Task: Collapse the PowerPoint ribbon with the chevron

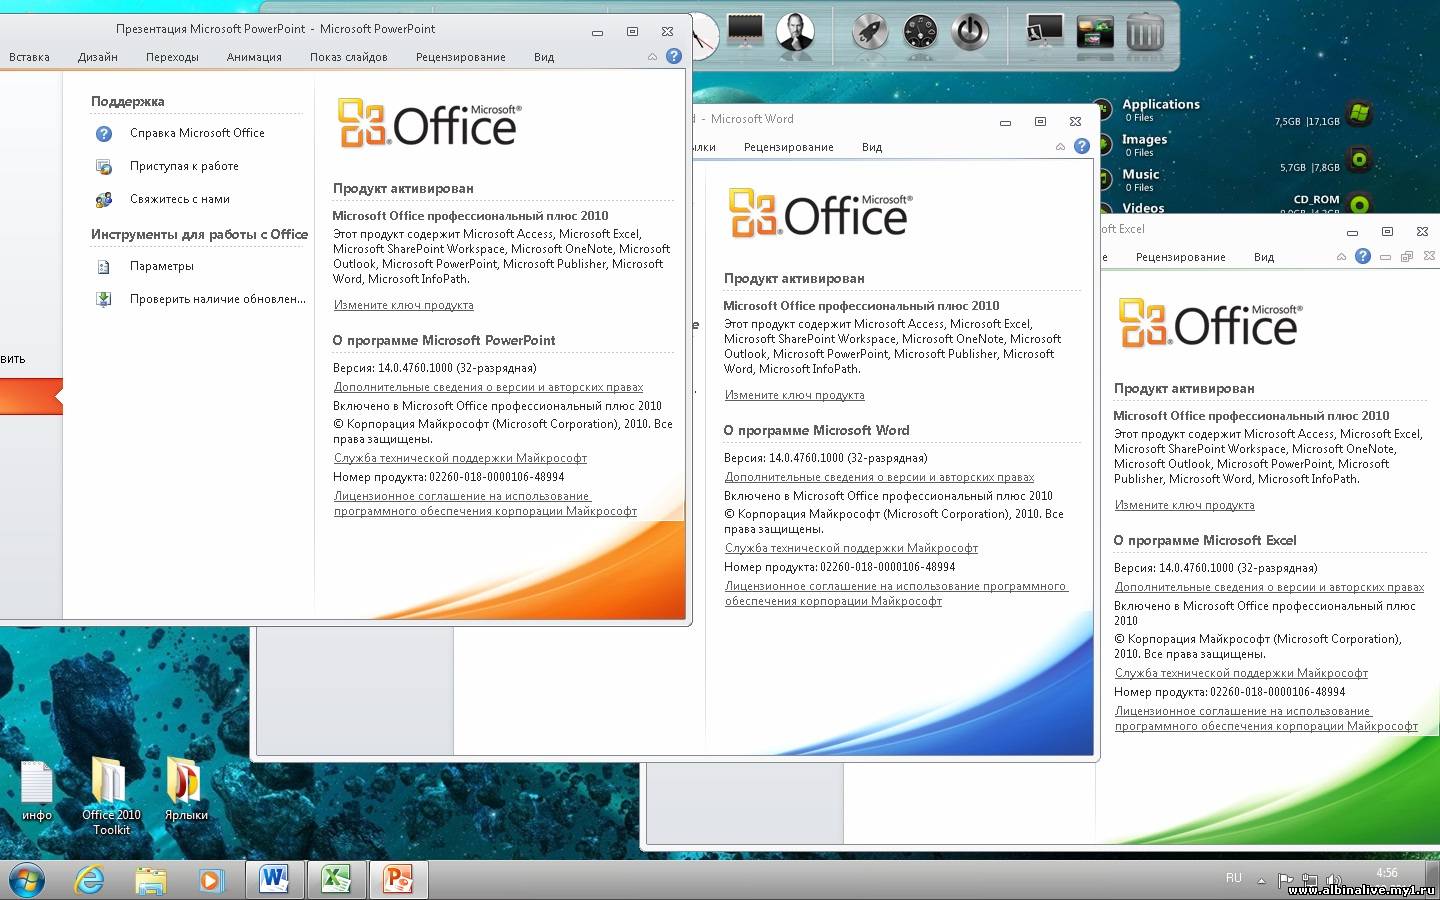Action: pyautogui.click(x=653, y=57)
